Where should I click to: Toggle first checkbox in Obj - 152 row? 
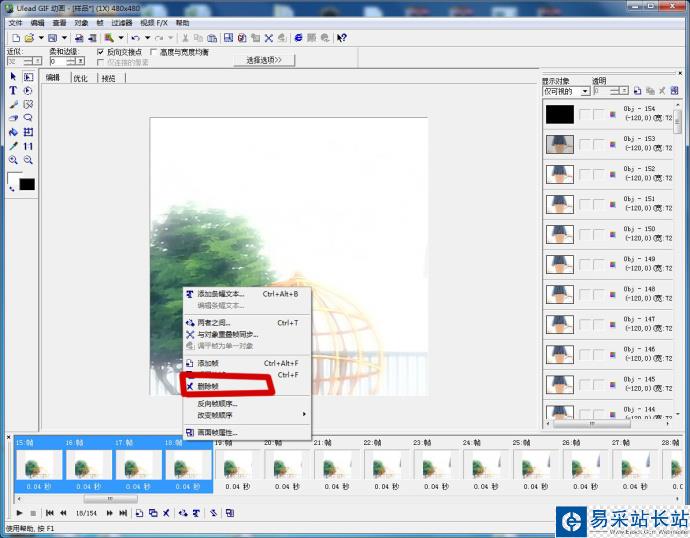(x=585, y=175)
